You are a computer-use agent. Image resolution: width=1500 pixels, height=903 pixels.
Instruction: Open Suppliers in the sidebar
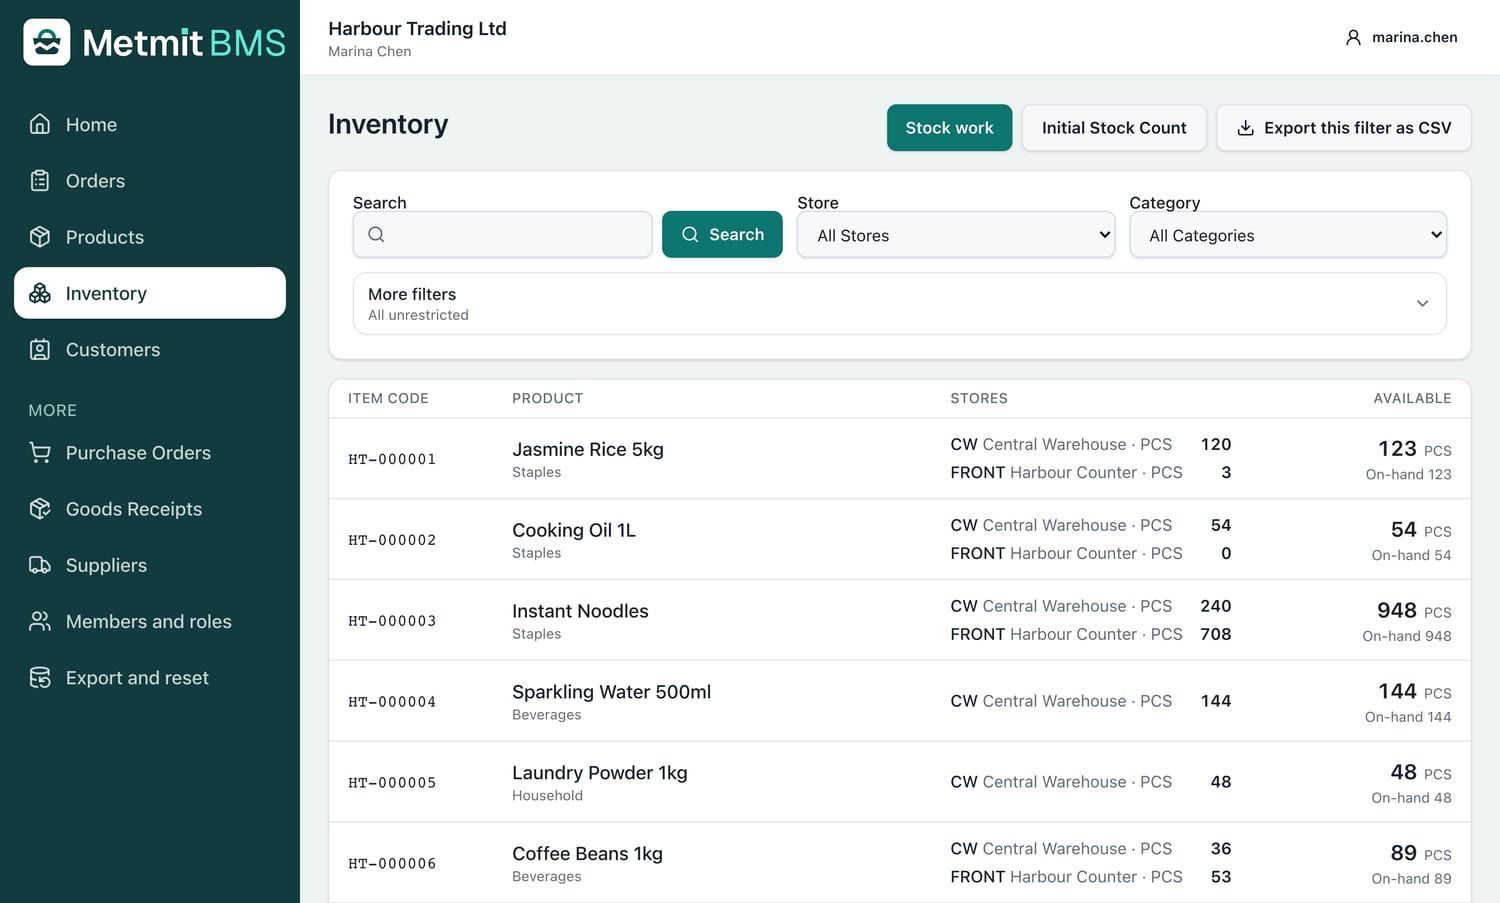coord(150,565)
